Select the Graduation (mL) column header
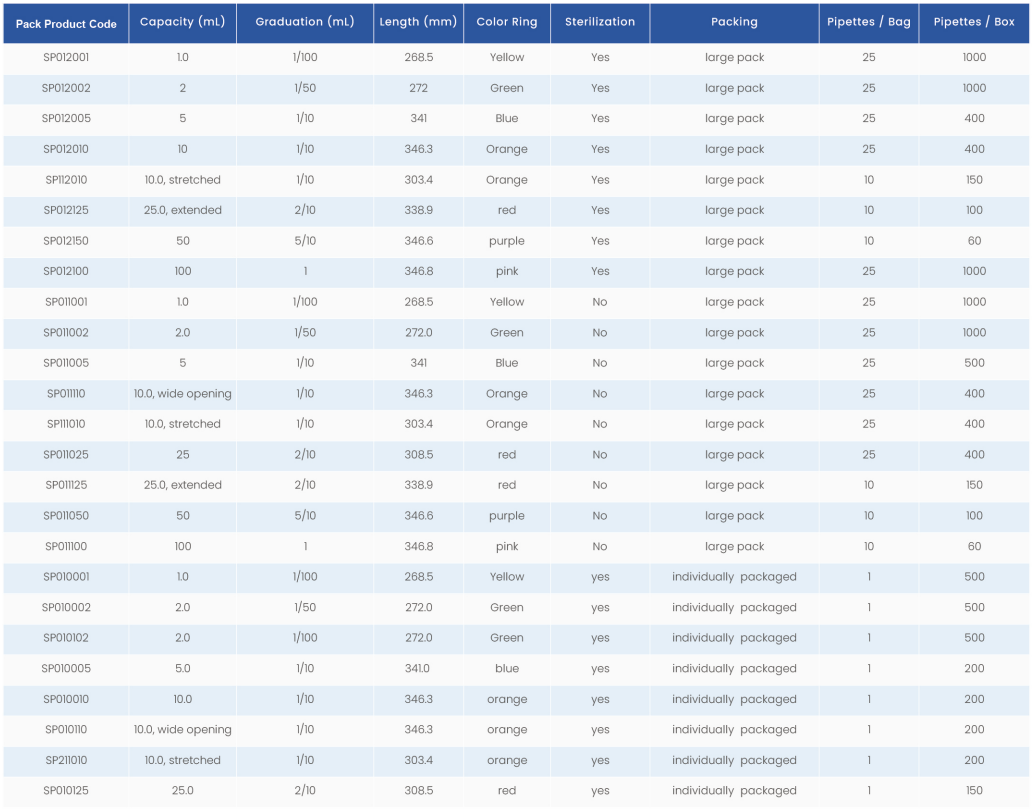 tap(305, 22)
